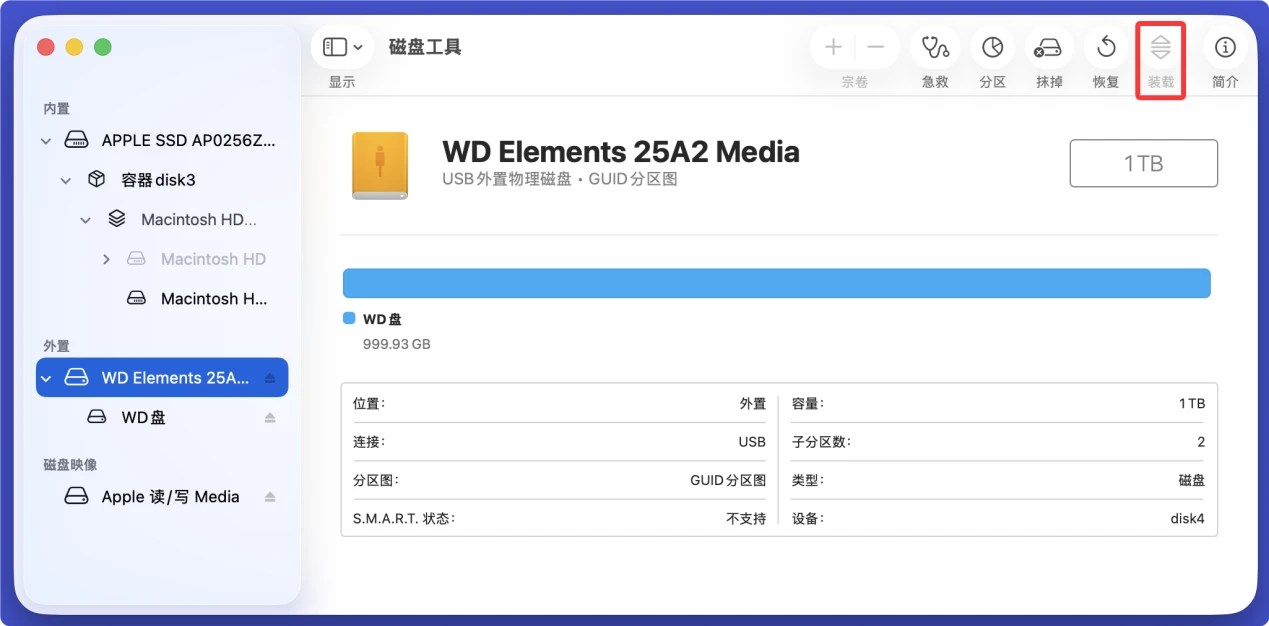This screenshot has height=626, width=1269.
Task: Click the 子分区数 value 2
Action: pos(1201,441)
